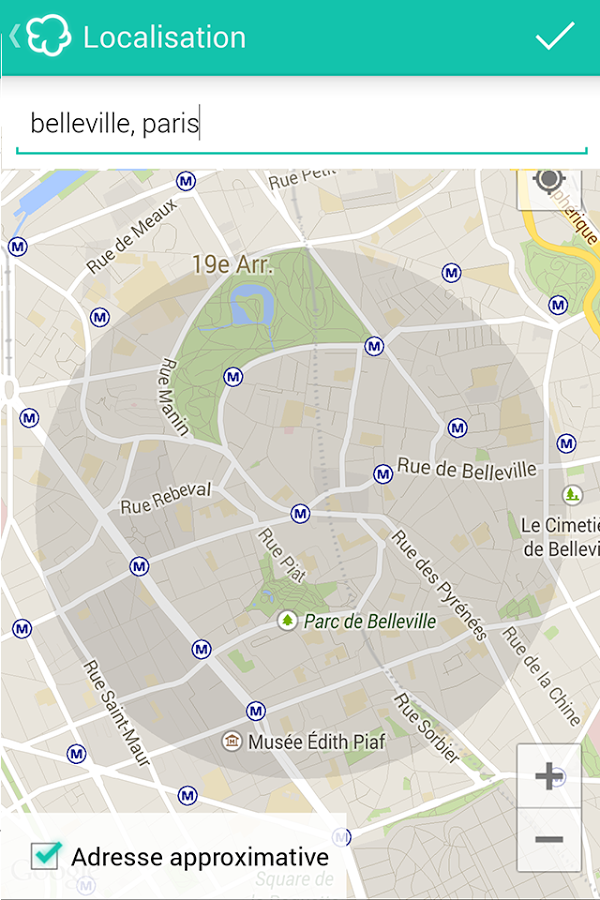Viewport: 600px width, 900px height.
Task: Tap the metro icon above Rue de Meaux
Action: 185,181
